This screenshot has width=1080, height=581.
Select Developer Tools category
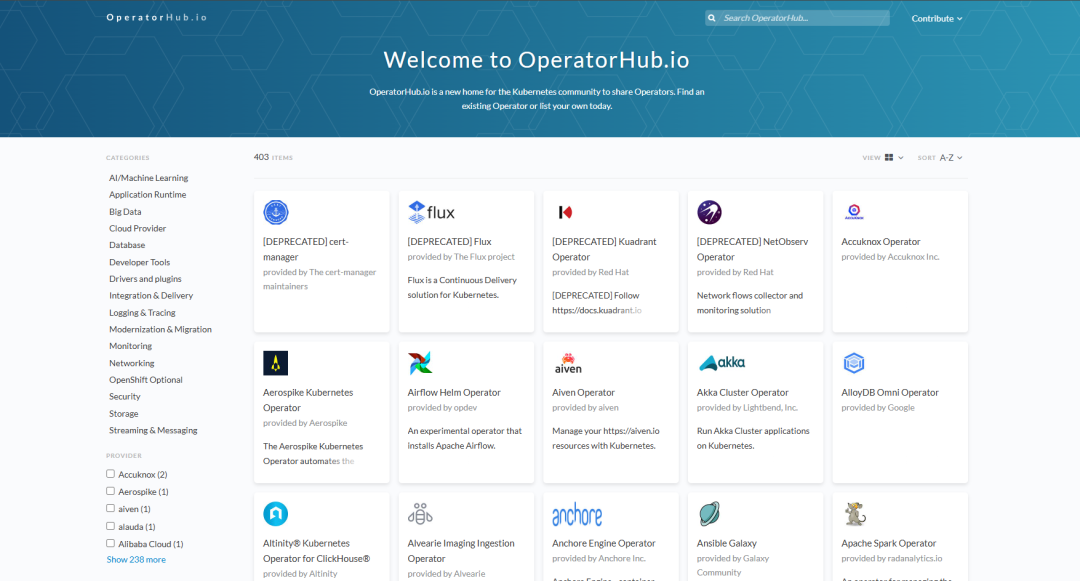pyautogui.click(x=139, y=262)
